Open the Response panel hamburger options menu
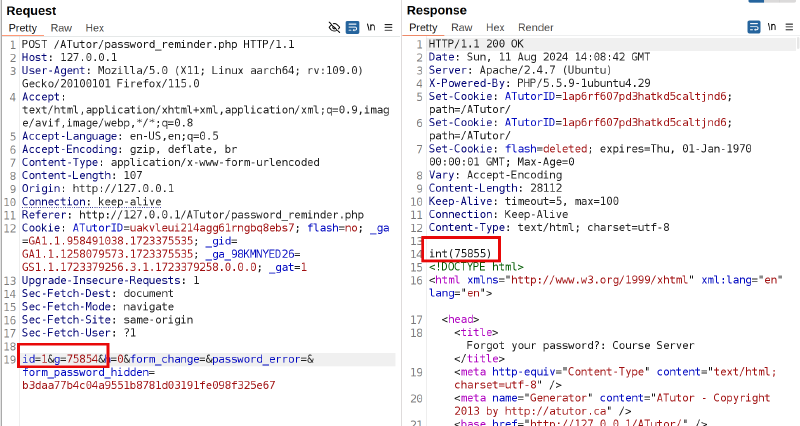 (x=789, y=27)
